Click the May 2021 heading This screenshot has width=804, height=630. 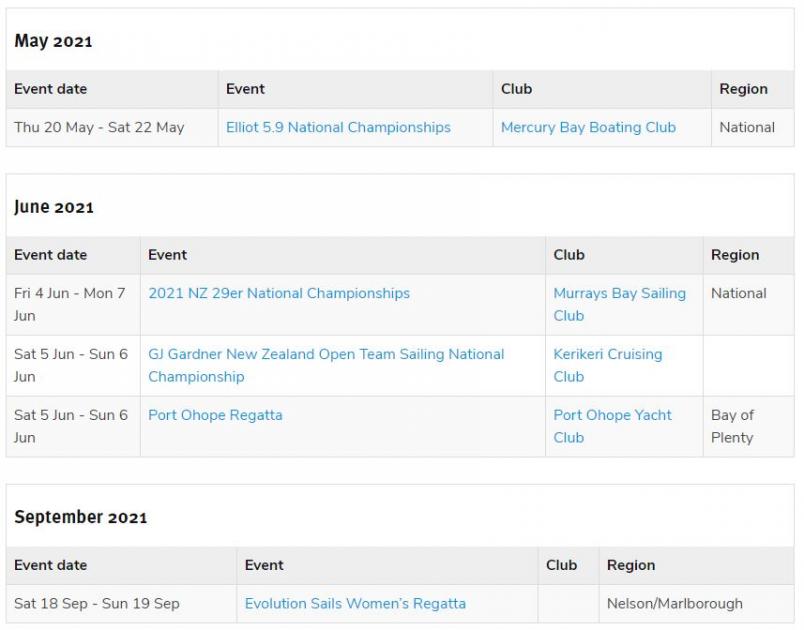point(53,41)
